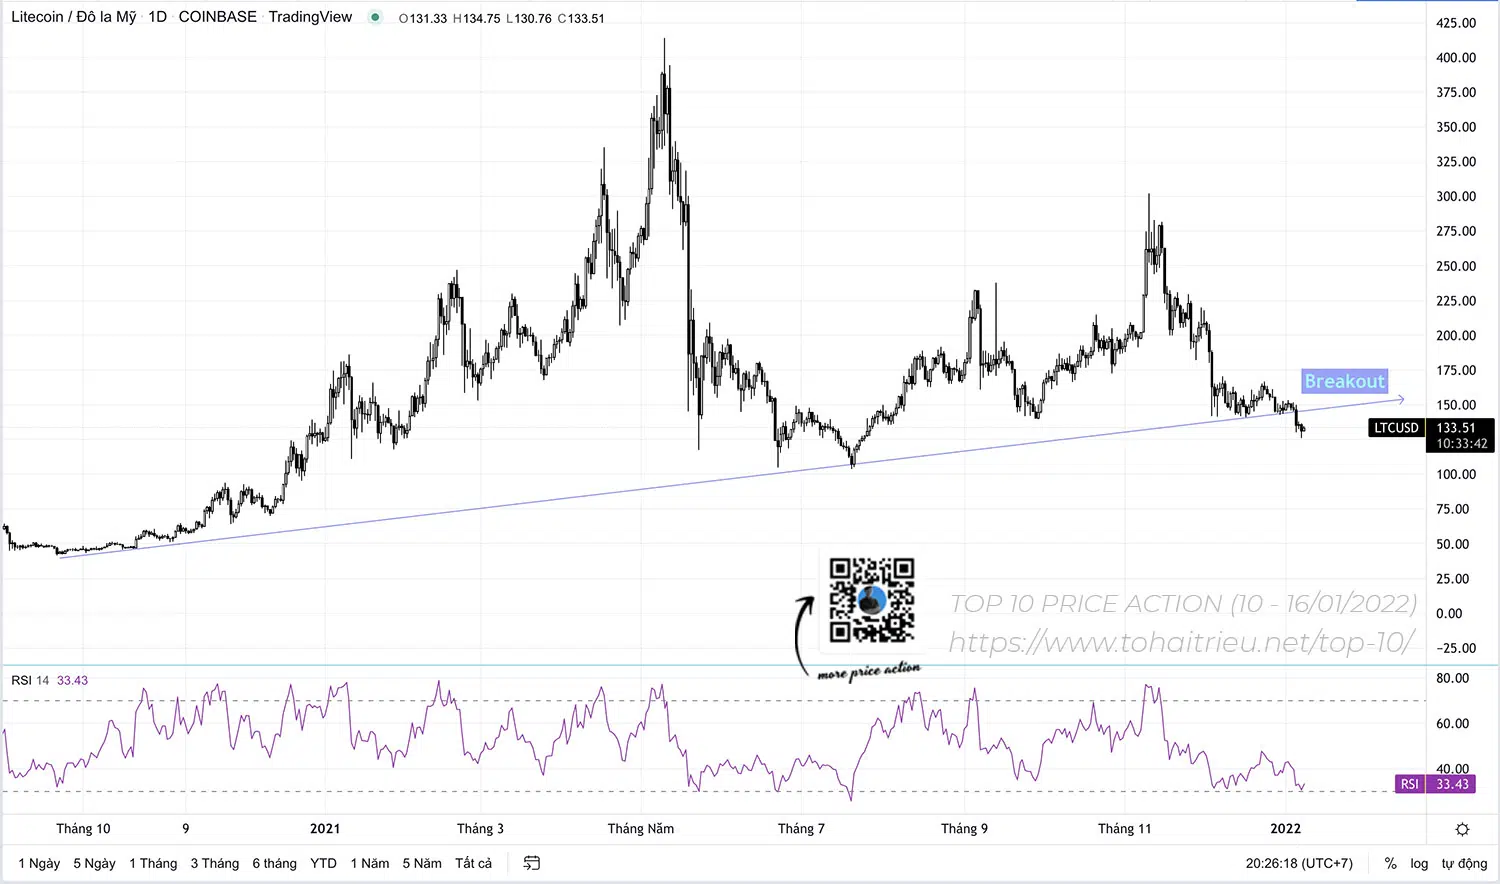Image resolution: width=1500 pixels, height=884 pixels.
Task: Switch to the "YTD" range tab
Action: 323,863
